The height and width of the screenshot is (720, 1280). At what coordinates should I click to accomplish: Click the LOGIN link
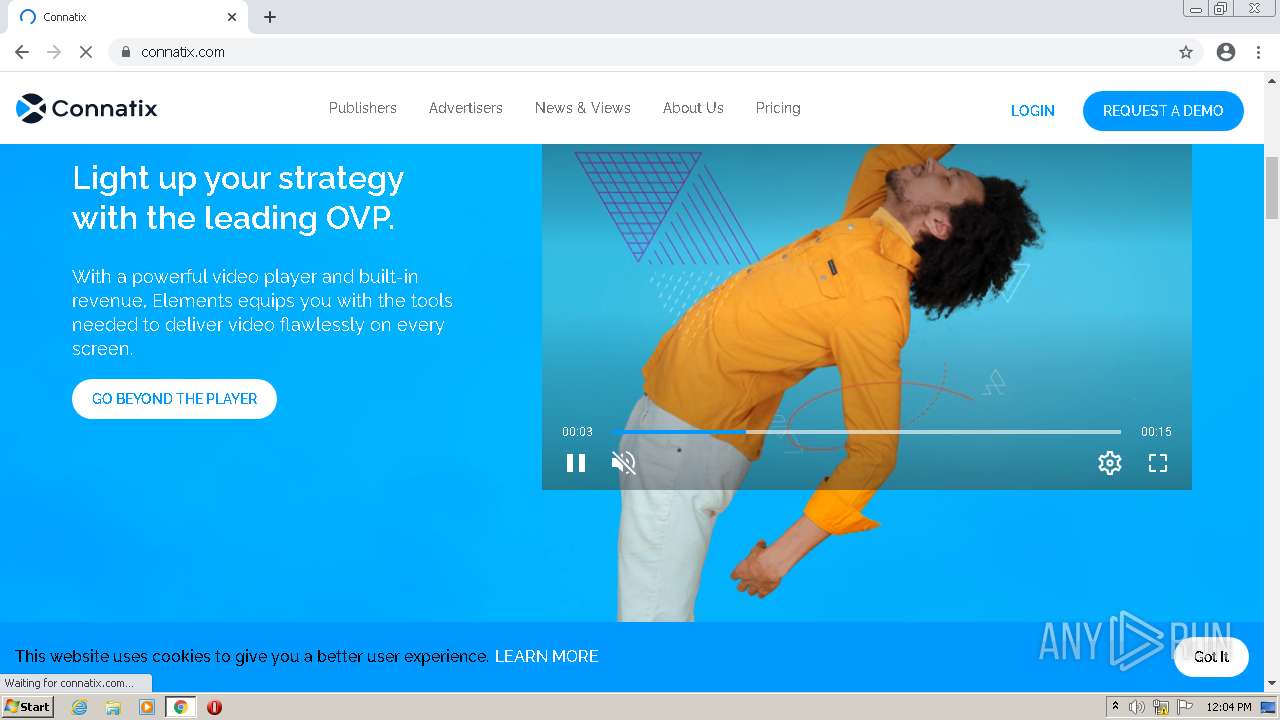click(x=1033, y=111)
